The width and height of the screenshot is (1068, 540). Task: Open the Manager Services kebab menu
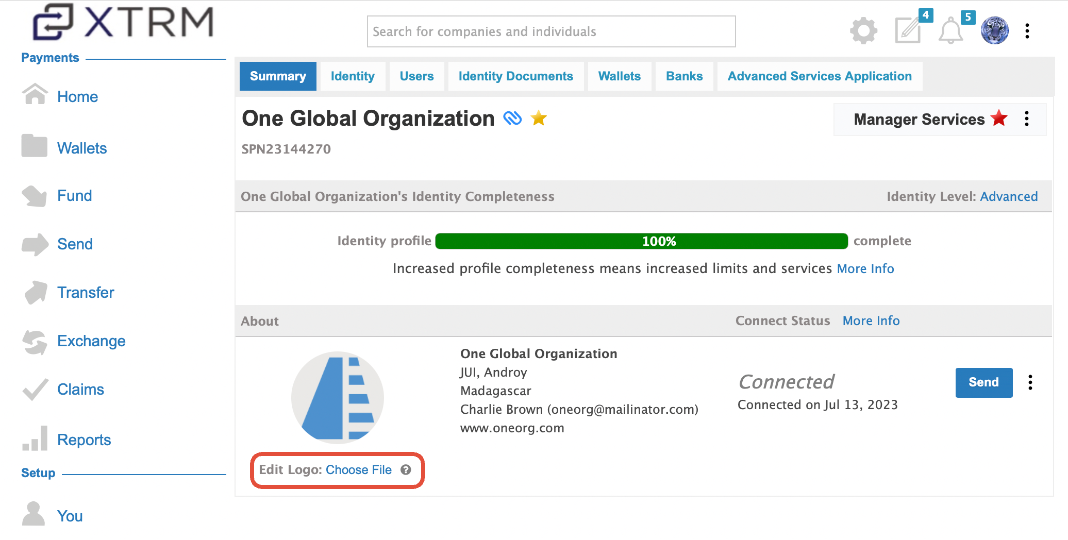pyautogui.click(x=1026, y=119)
